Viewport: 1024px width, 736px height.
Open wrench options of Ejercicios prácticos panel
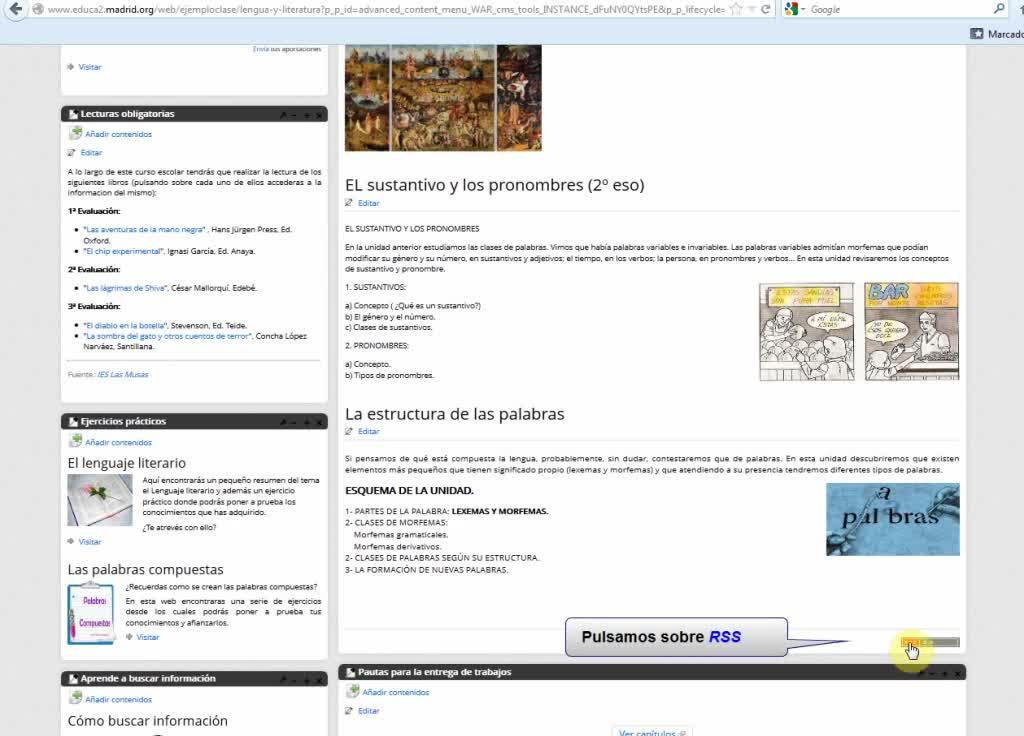(283, 423)
